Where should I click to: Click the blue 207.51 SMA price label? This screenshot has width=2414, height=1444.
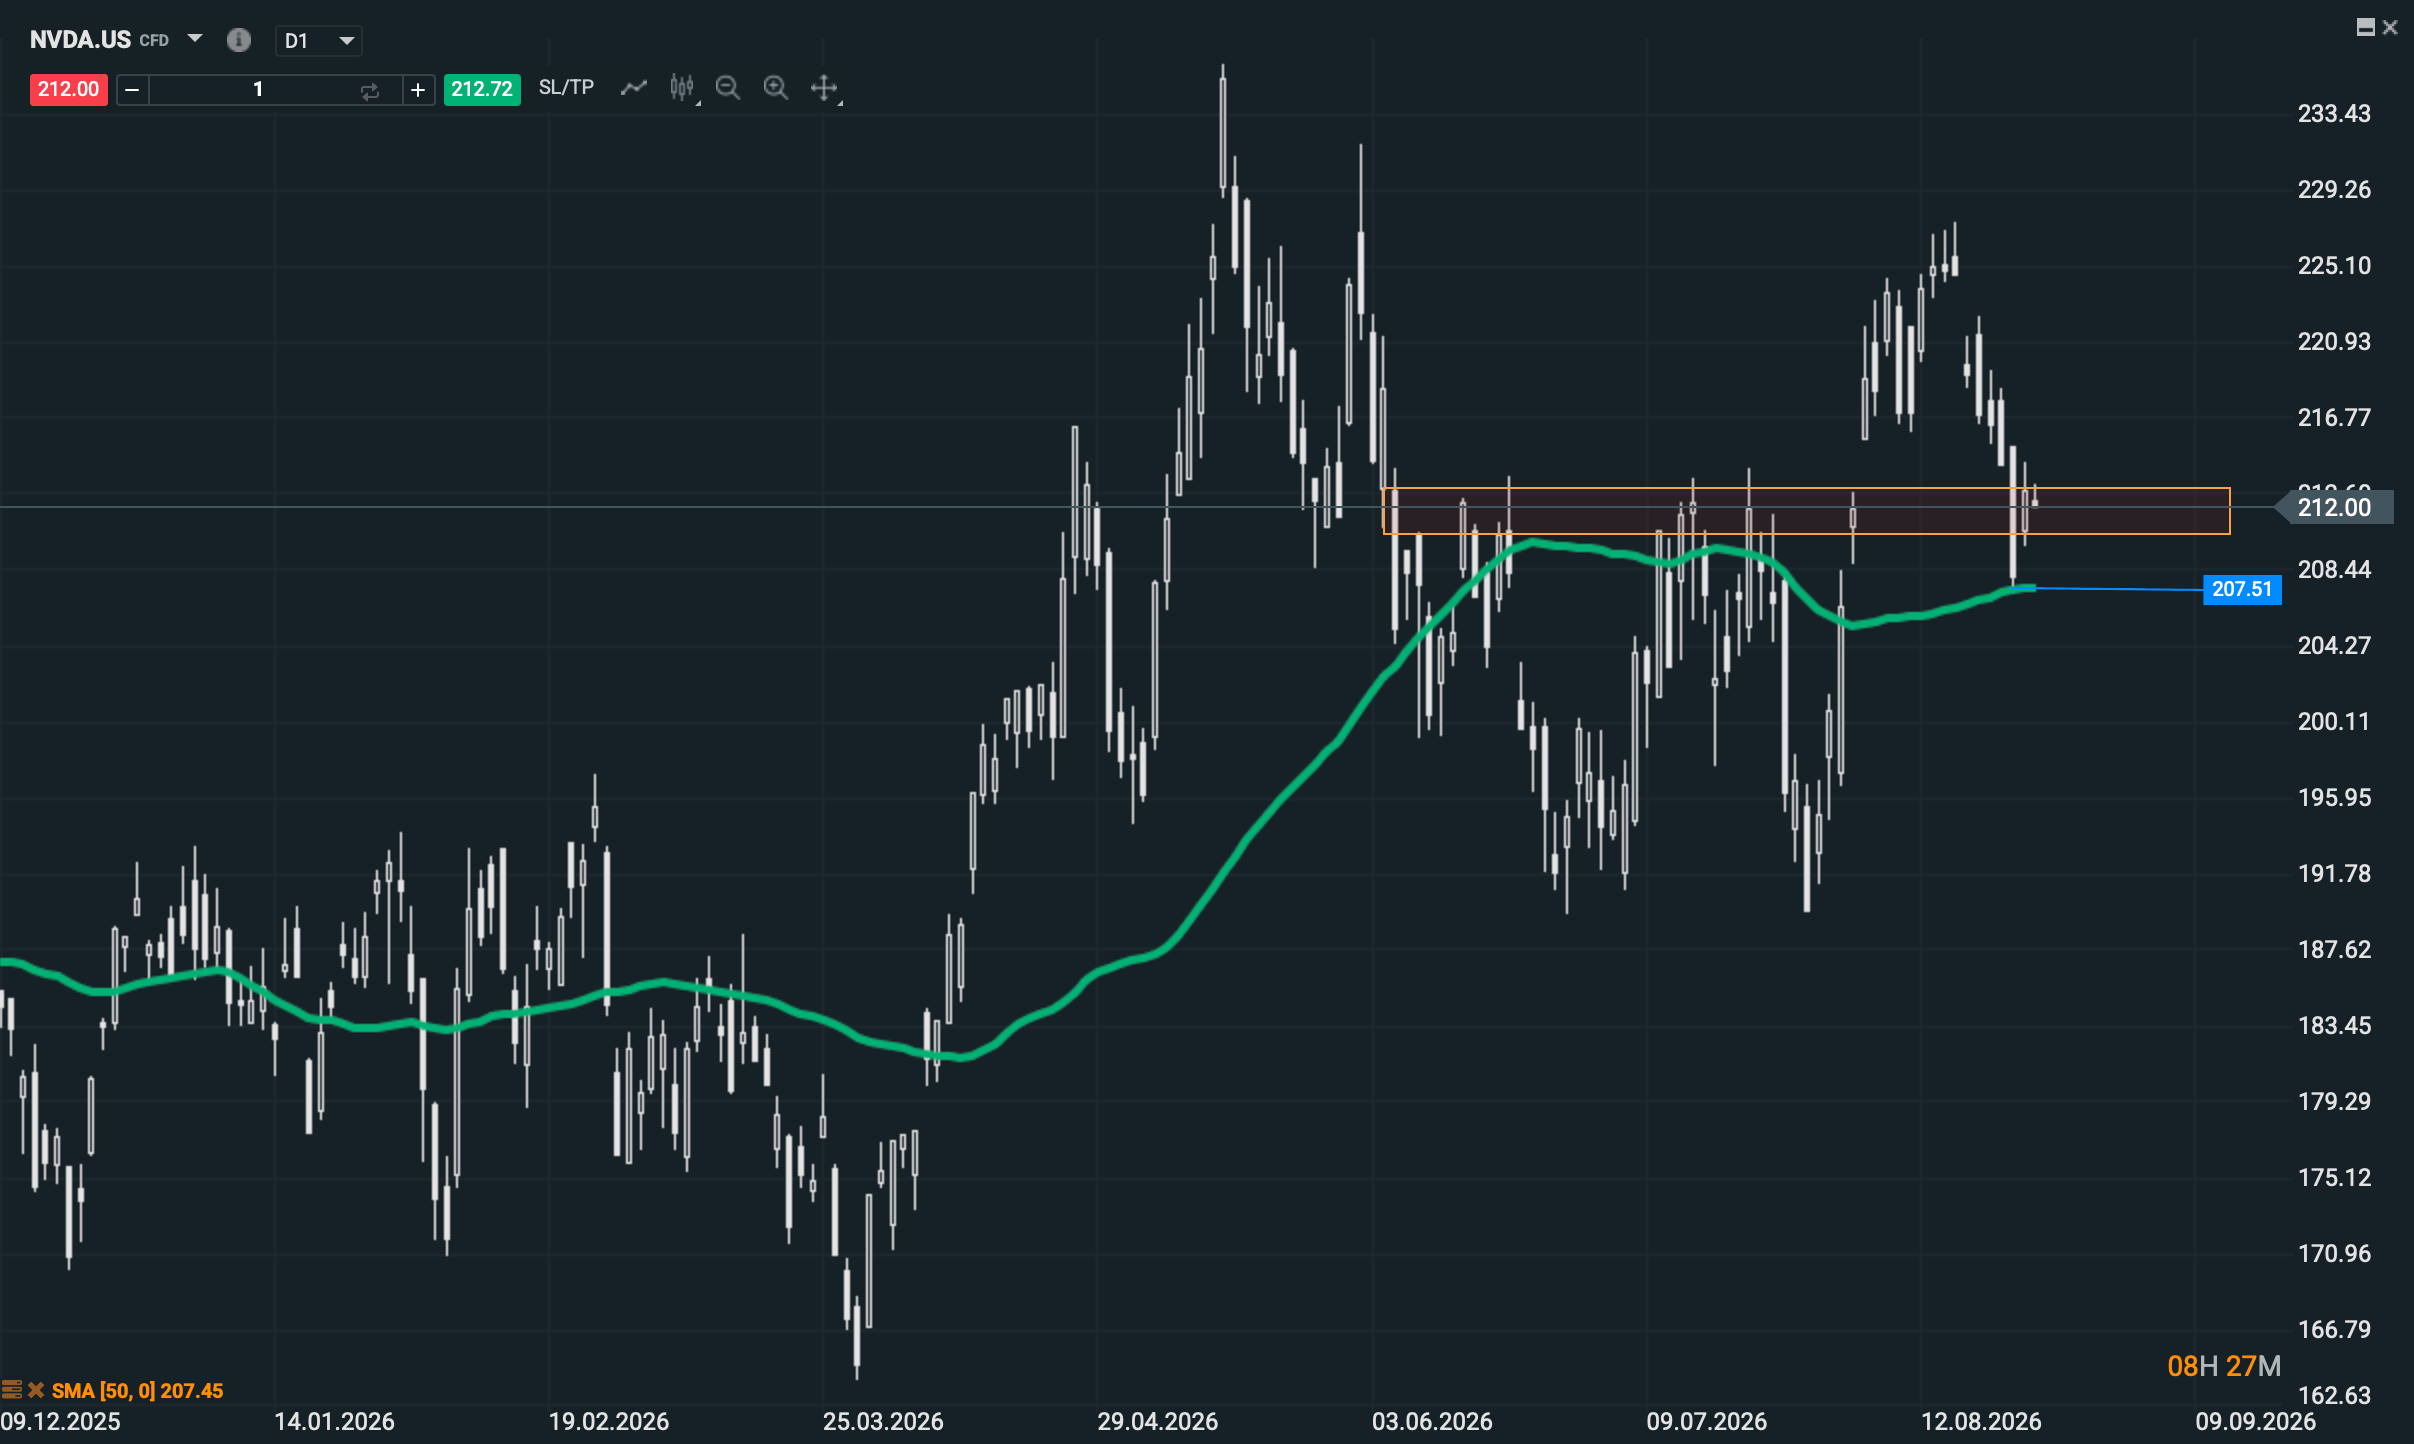point(2242,589)
